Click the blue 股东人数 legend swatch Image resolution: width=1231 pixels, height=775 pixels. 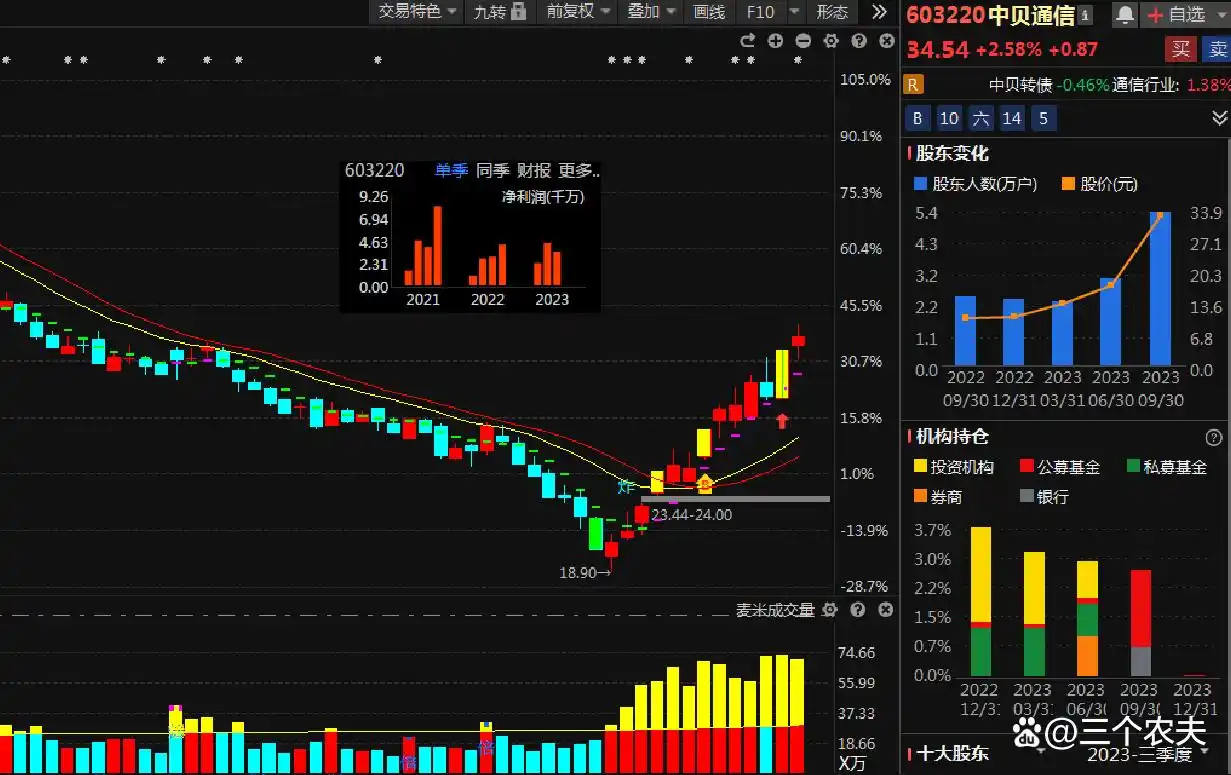[x=920, y=184]
